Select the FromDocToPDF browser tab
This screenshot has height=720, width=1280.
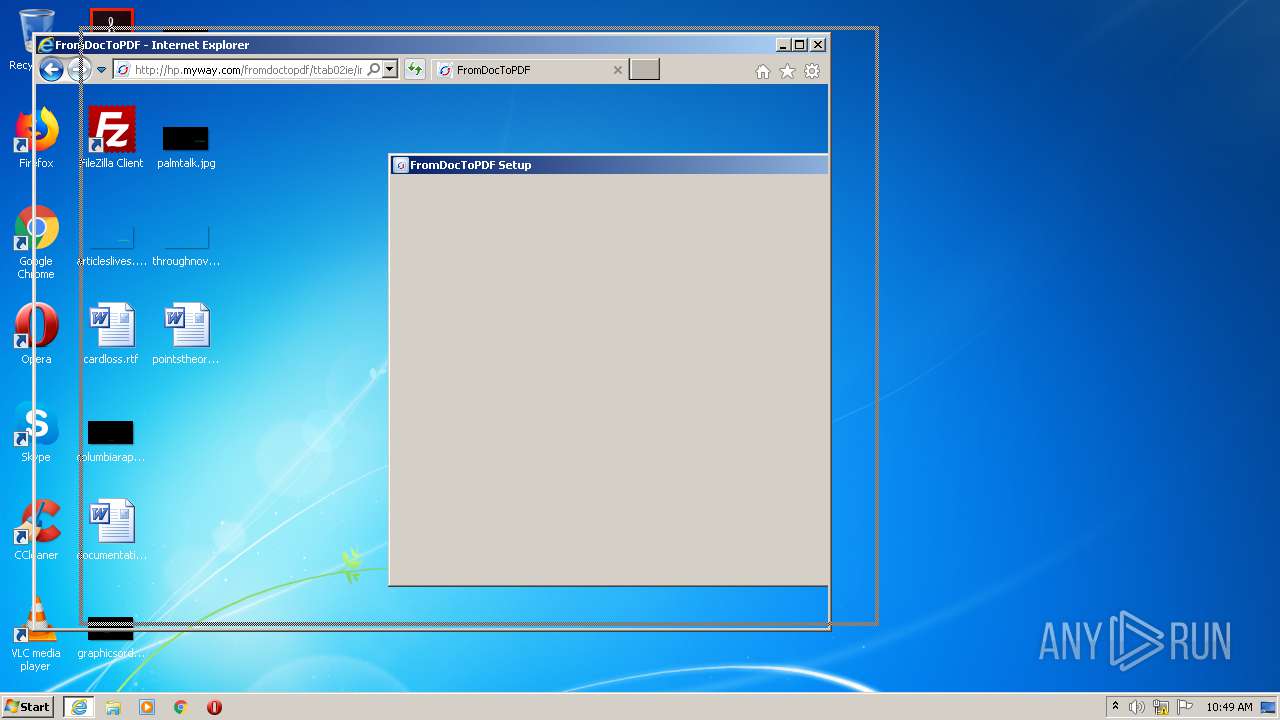click(530, 70)
